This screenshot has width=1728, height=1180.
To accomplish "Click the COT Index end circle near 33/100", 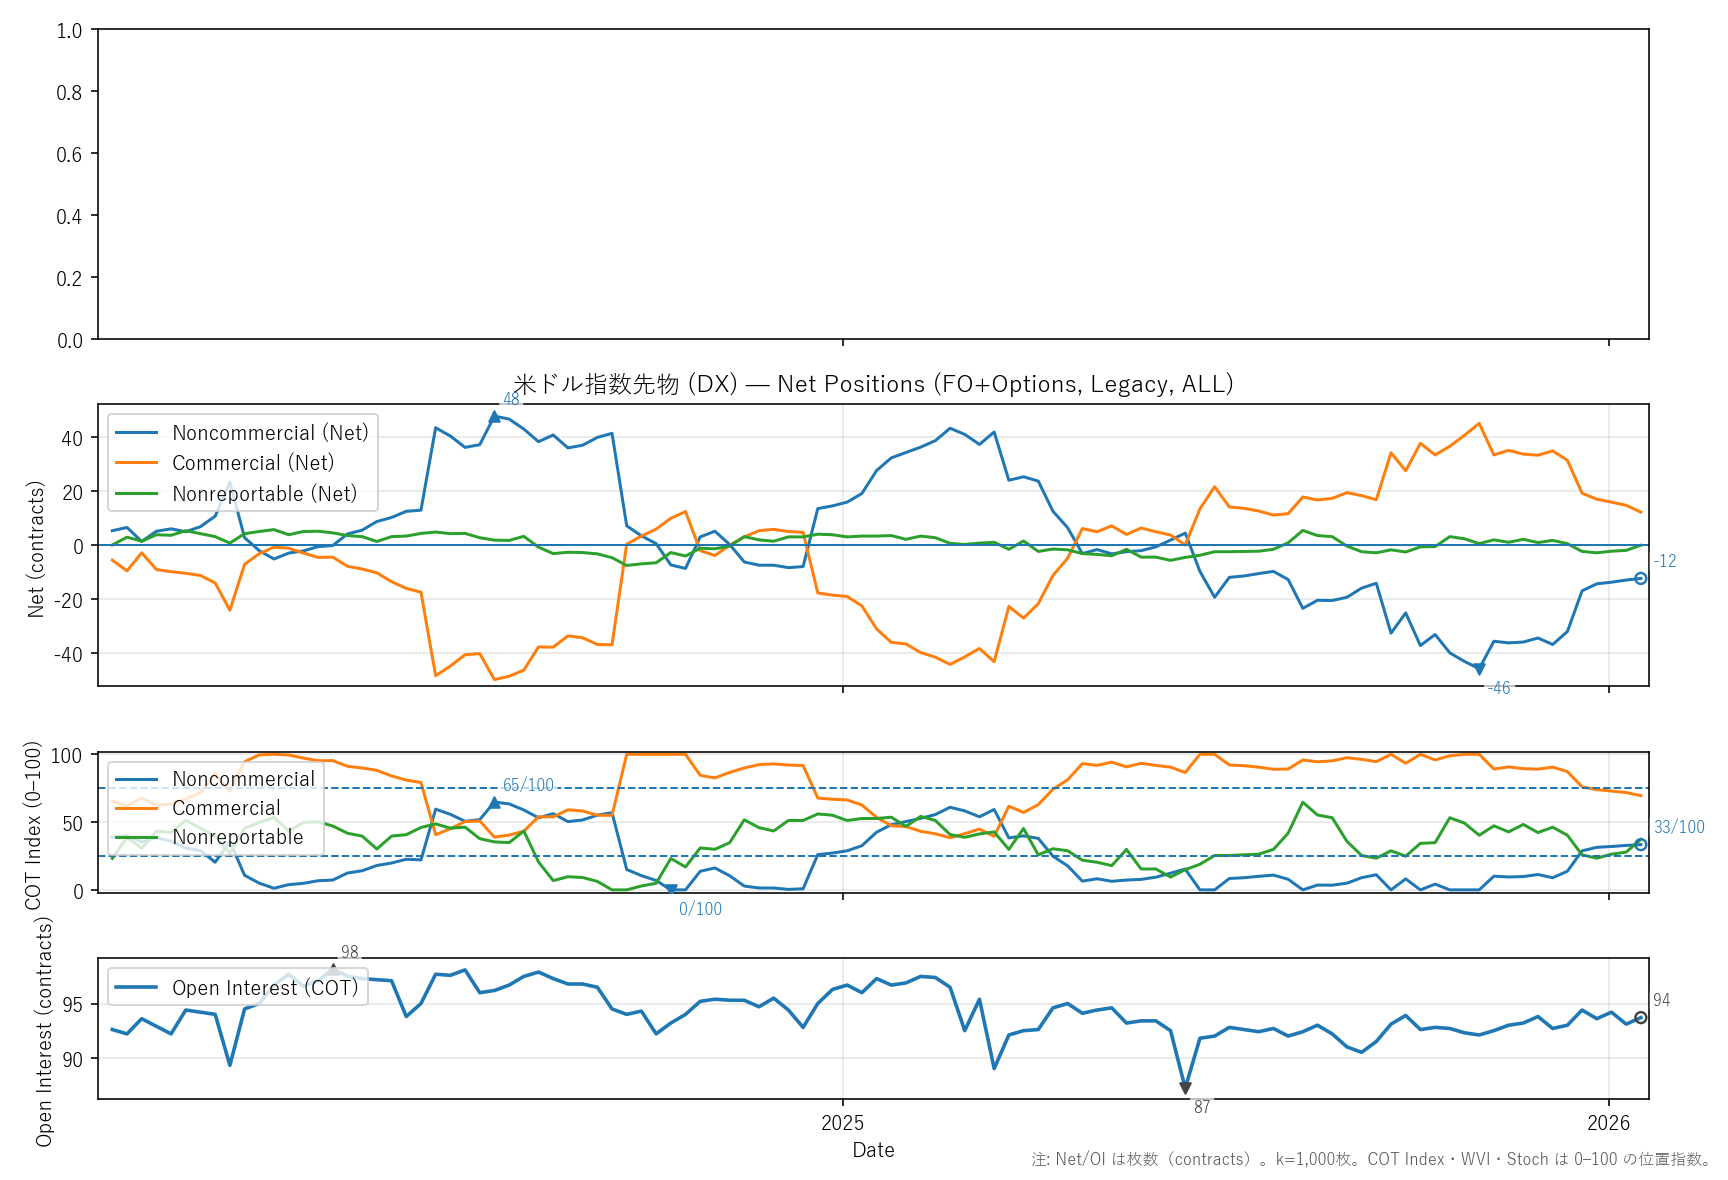I will [1640, 844].
